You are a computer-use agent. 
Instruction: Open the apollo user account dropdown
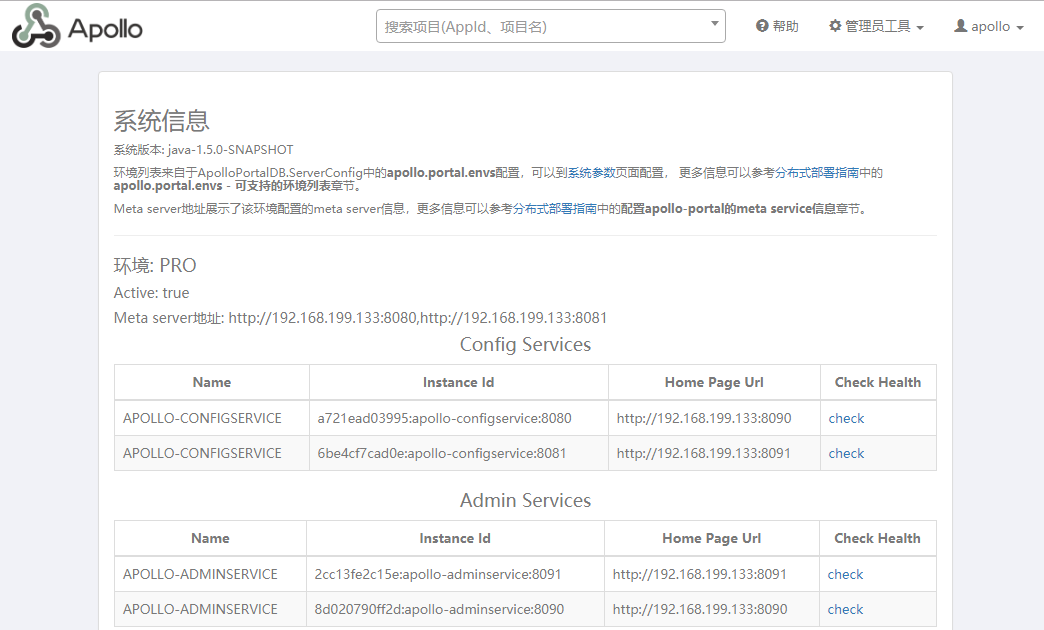point(989,26)
